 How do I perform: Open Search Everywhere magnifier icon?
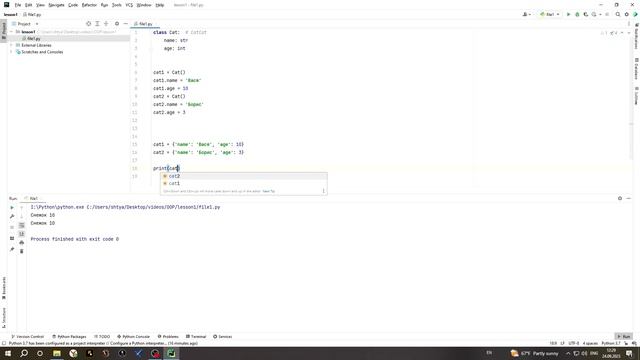(618, 14)
